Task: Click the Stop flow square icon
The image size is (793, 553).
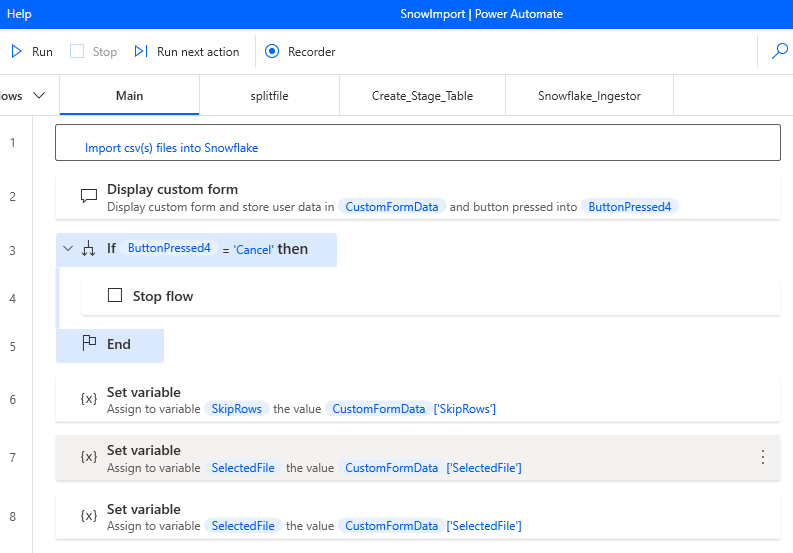Action: 115,295
